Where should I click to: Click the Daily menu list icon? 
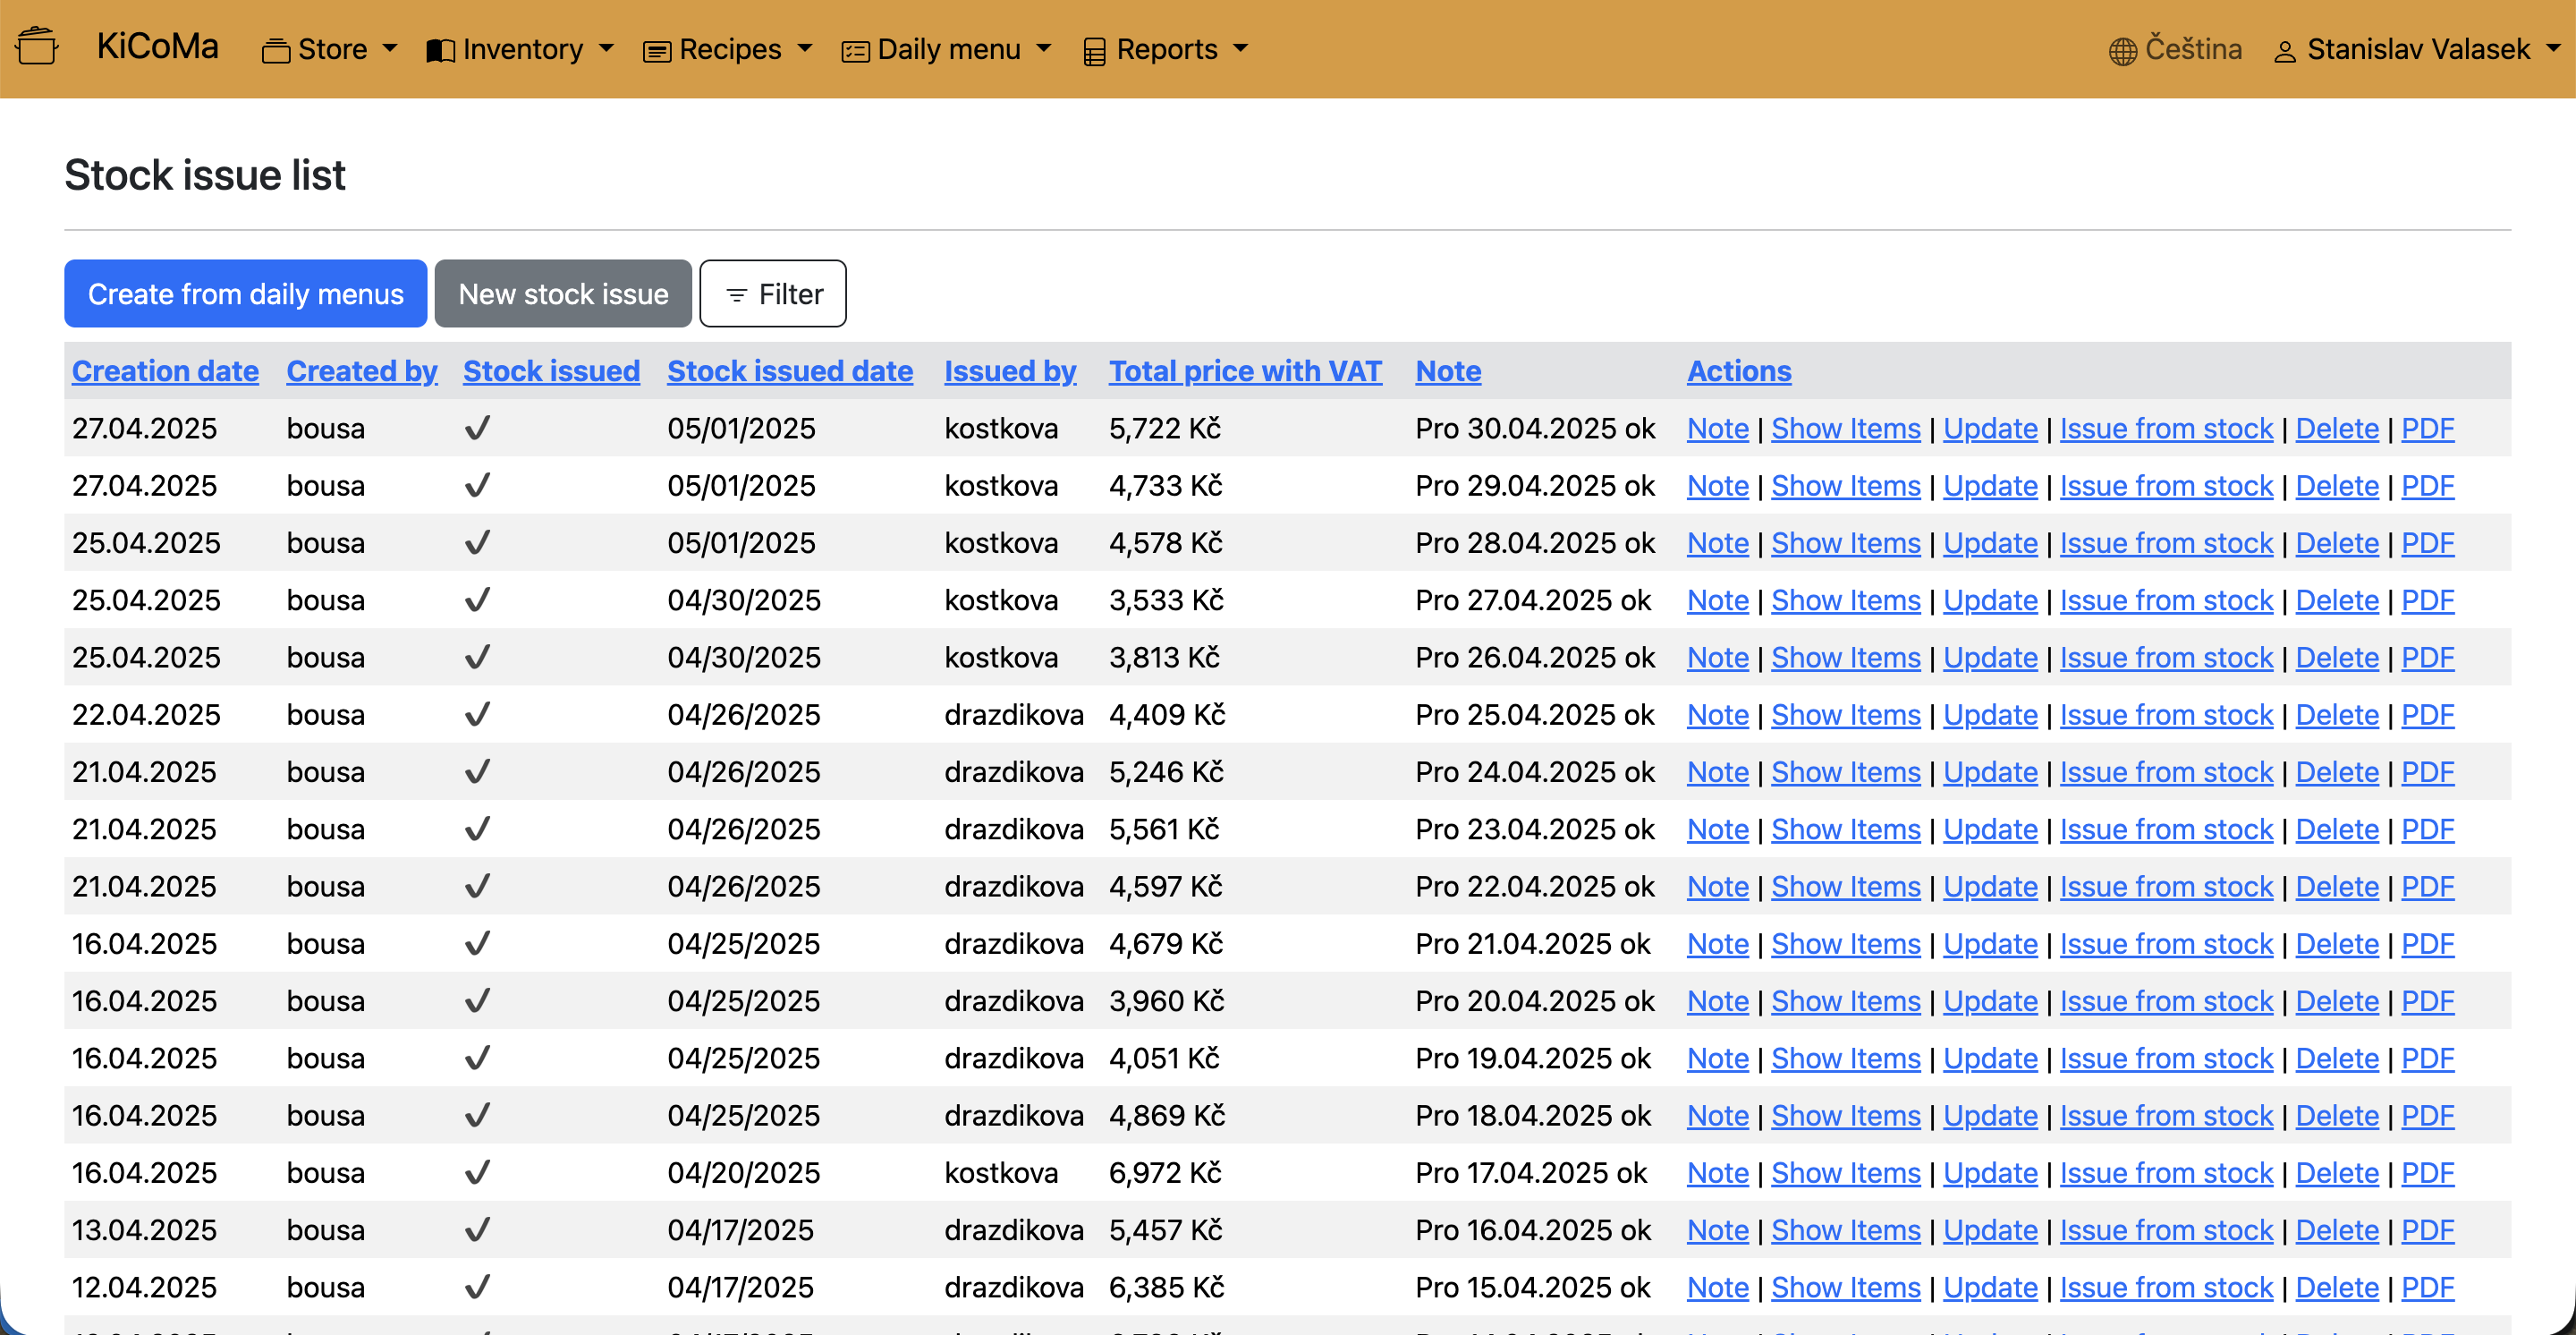tap(855, 51)
